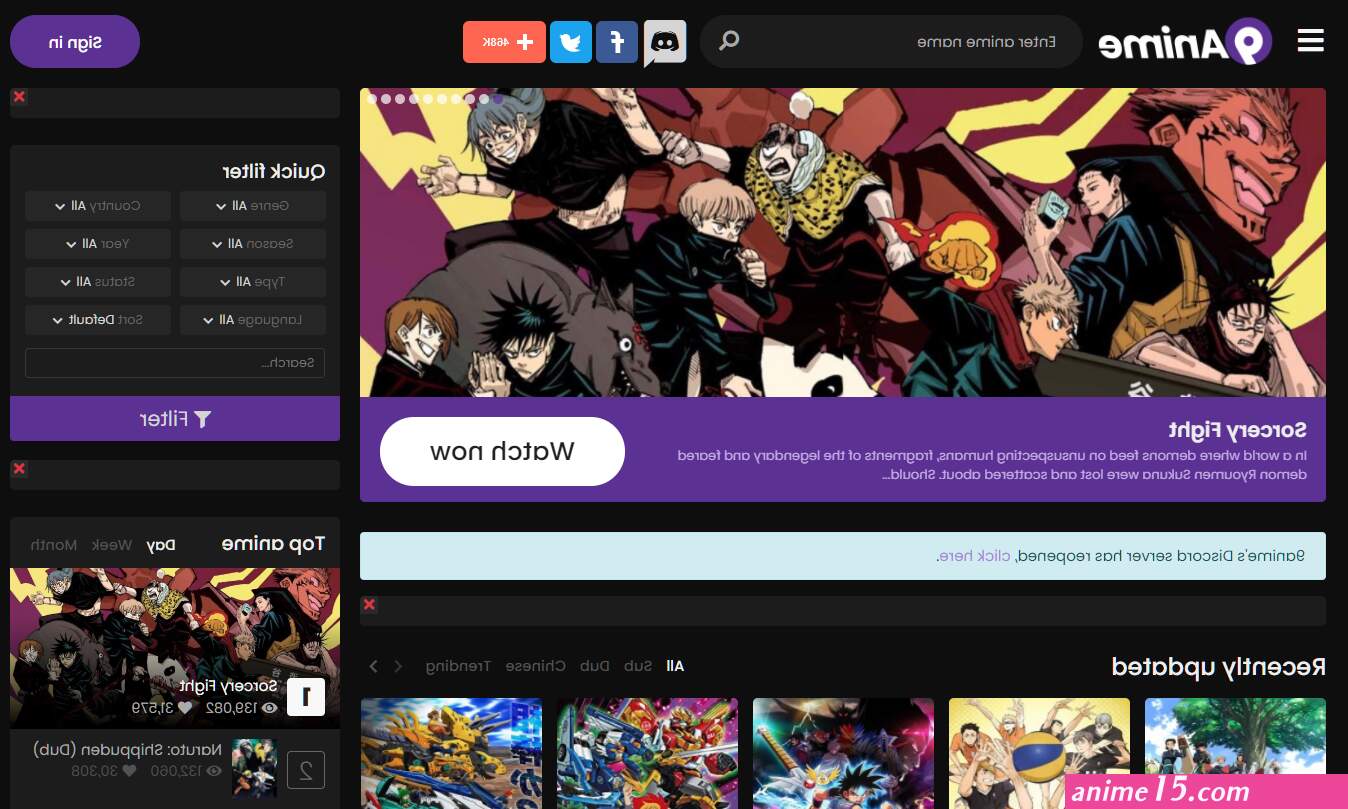Select the All tab in Recently updated
This screenshot has width=1348, height=809.
click(675, 666)
